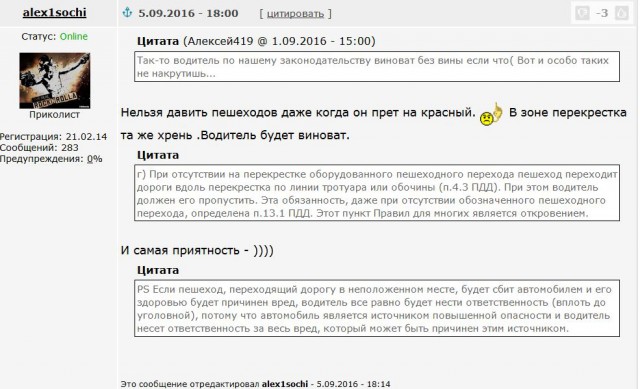Click the sad pointing-finger emoji in post
Viewport: 640px width, 389px height.
click(491, 114)
